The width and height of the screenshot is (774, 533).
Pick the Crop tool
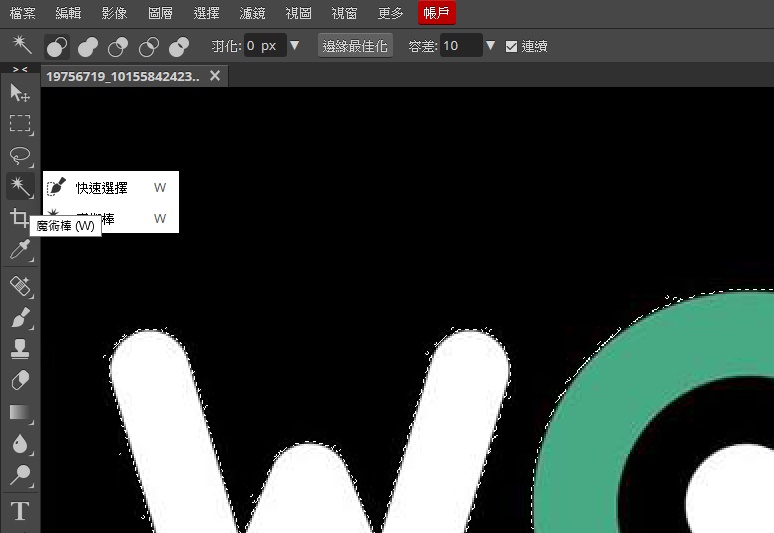click(19, 218)
